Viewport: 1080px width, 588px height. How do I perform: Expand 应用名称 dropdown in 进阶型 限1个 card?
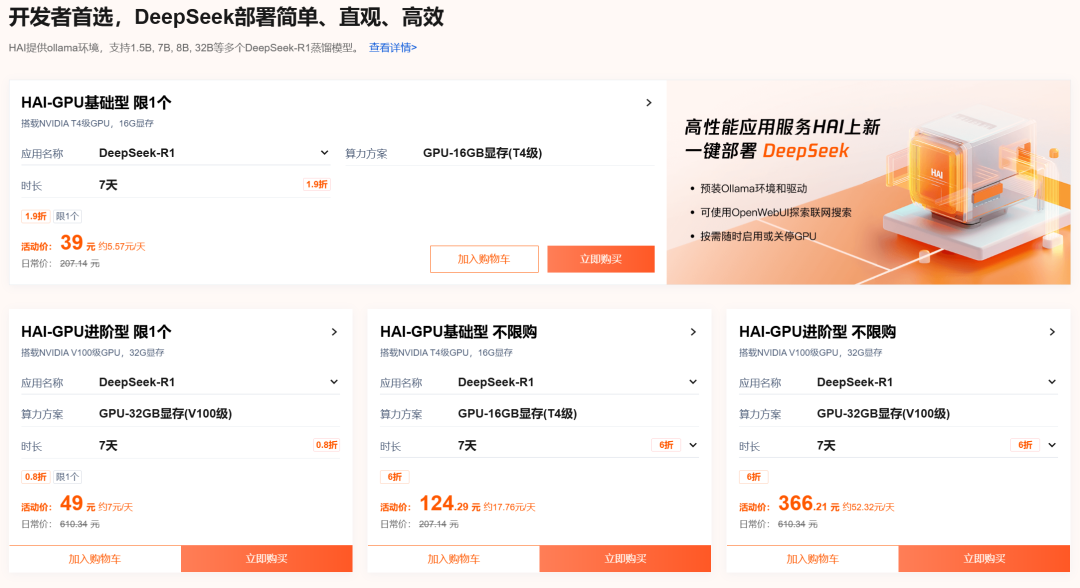tap(334, 382)
